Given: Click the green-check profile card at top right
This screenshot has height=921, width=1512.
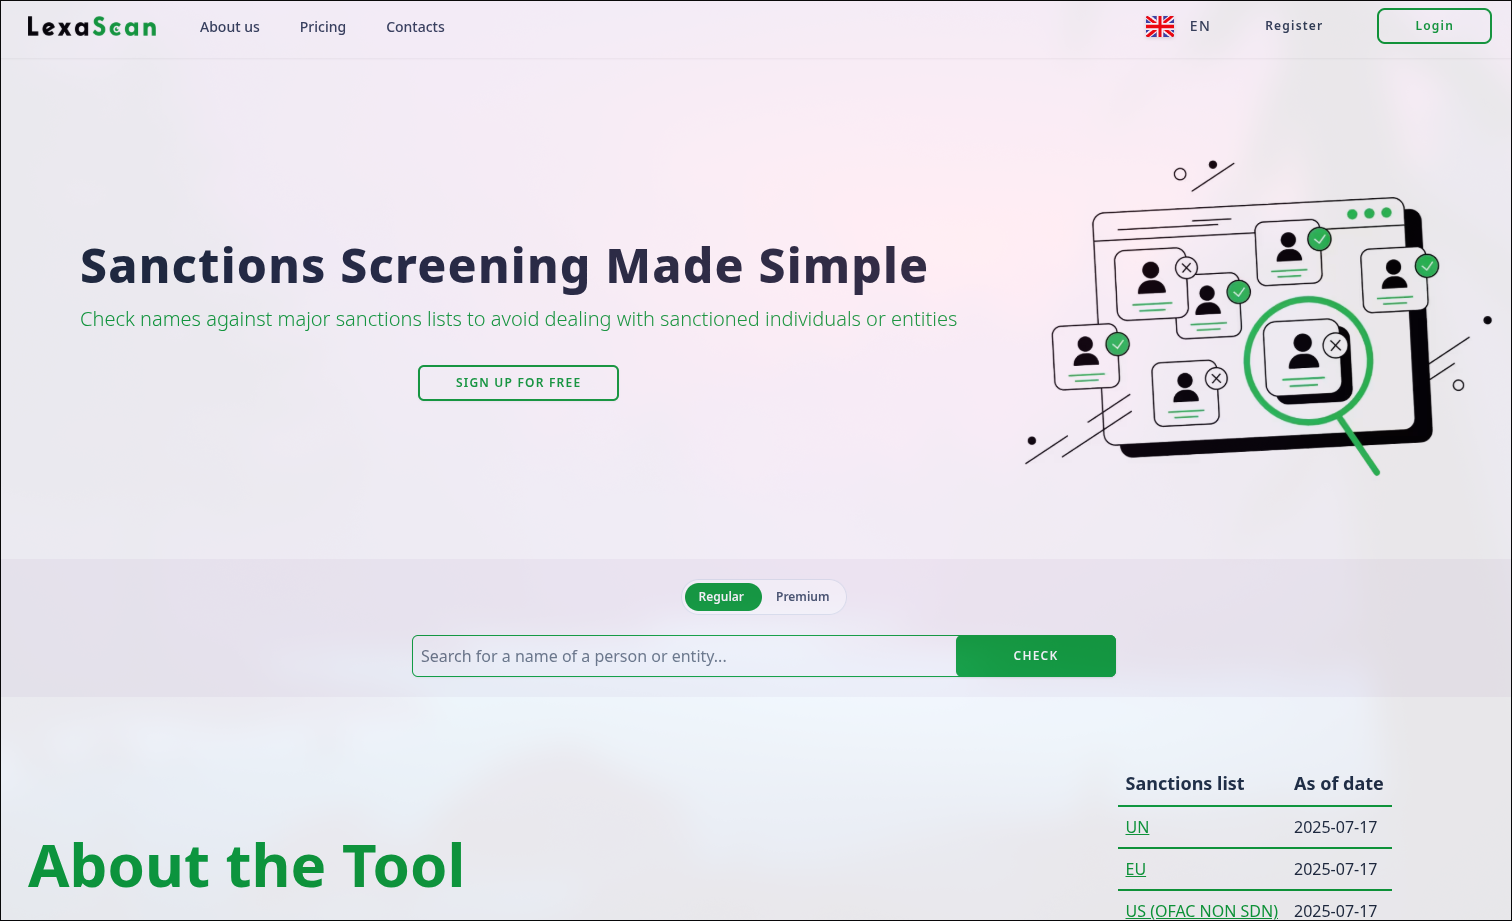Looking at the screenshot, I should click(1395, 279).
